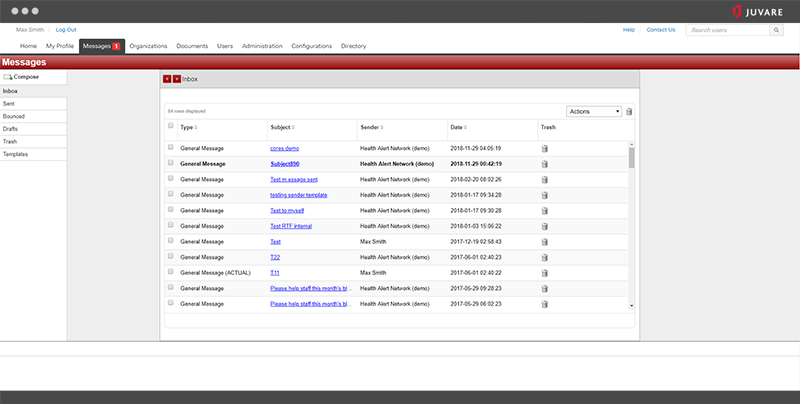Open the Test RTF internal link
Viewport: 800px width, 404px height.
point(291,226)
